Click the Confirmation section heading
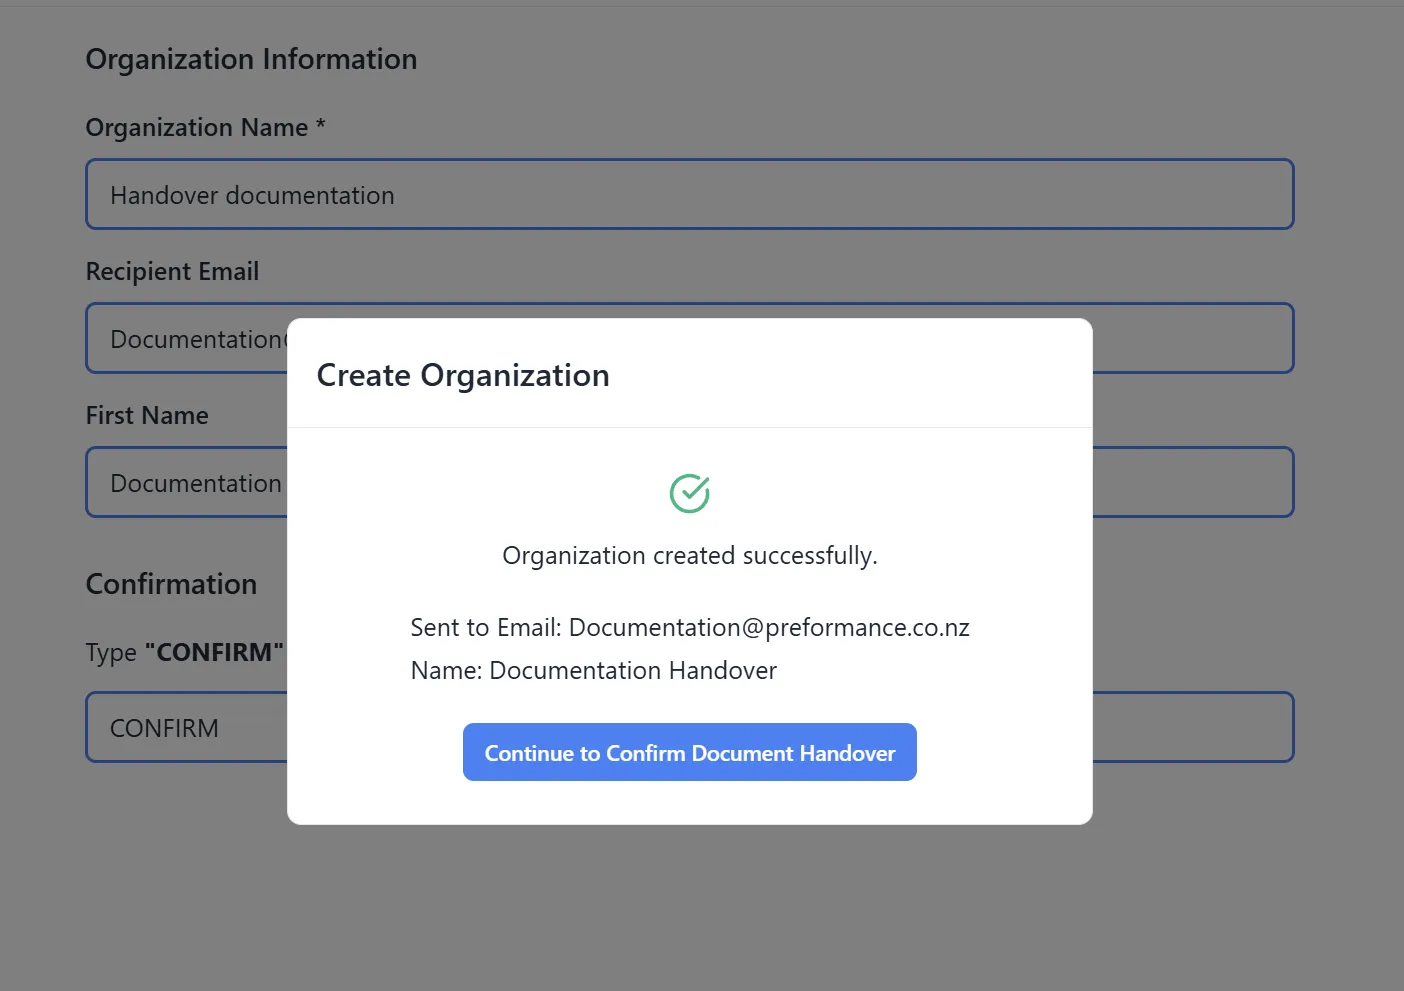Image resolution: width=1404 pixels, height=991 pixels. (171, 584)
